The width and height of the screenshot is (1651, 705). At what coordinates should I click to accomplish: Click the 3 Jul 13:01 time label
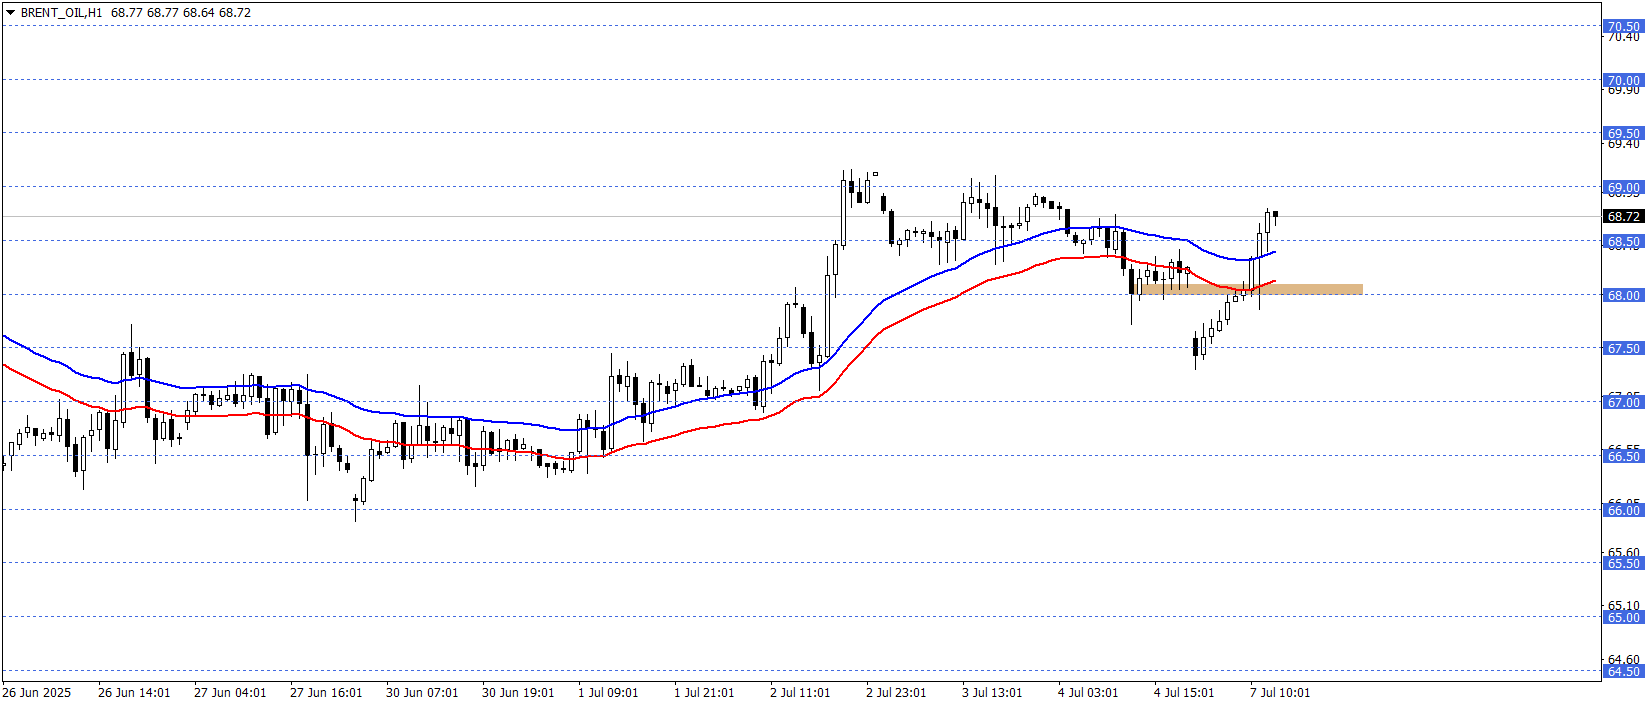coord(992,692)
